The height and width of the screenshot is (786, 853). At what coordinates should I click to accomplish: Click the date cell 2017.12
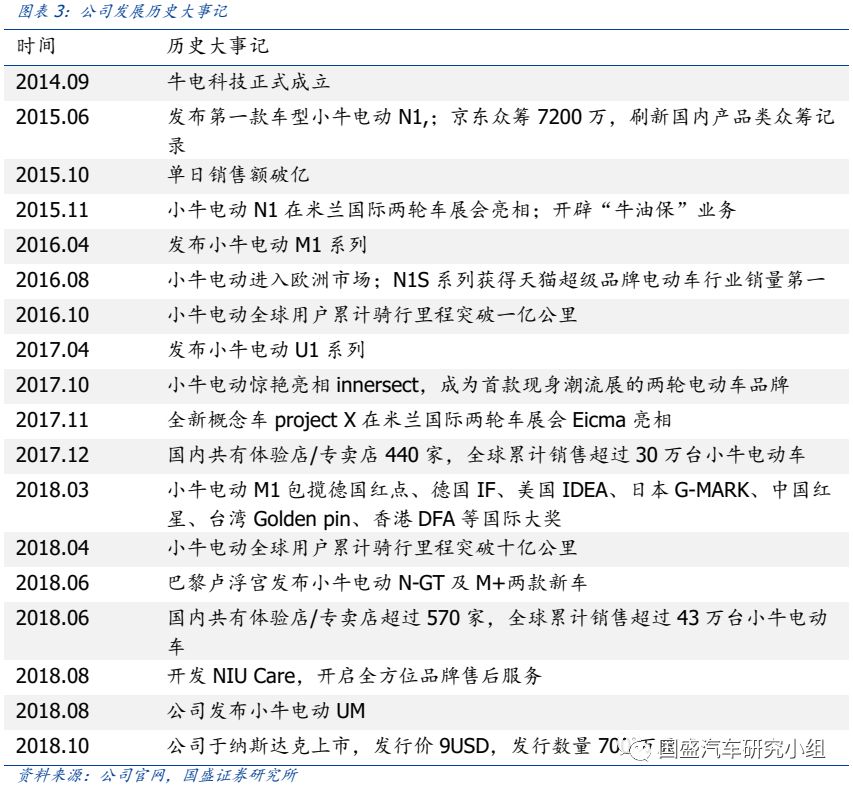coord(52,455)
